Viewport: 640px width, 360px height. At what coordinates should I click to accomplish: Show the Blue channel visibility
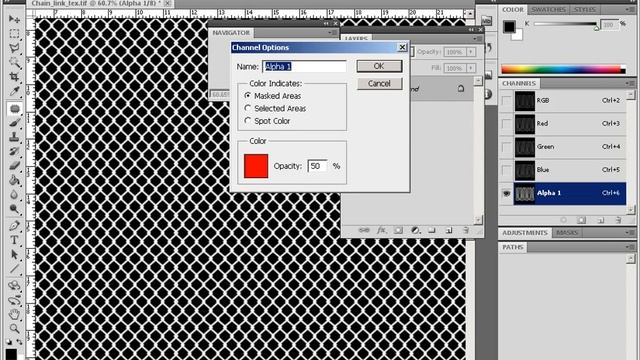pos(506,170)
